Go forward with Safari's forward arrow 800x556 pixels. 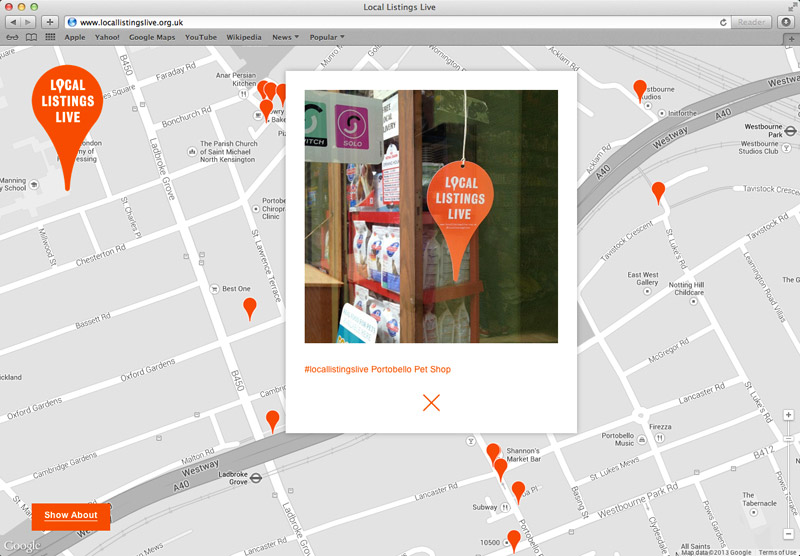(28, 22)
